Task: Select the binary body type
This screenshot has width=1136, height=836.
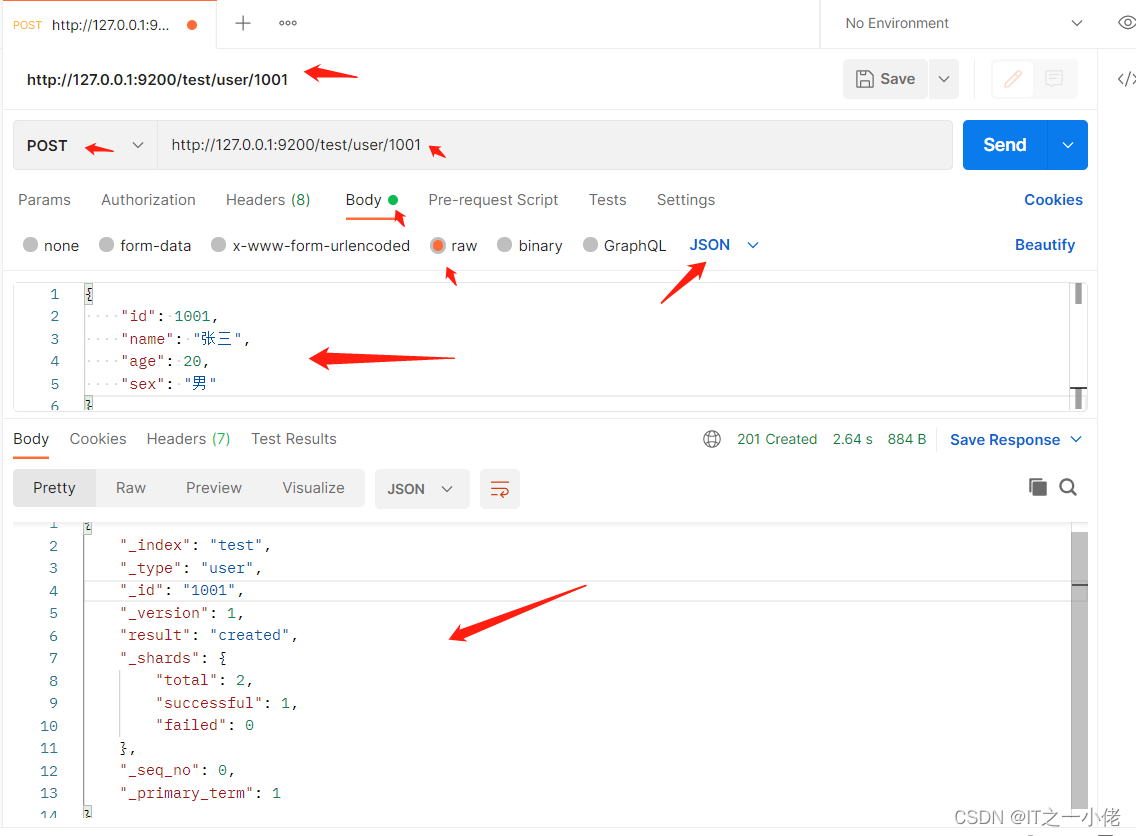Action: coord(530,245)
